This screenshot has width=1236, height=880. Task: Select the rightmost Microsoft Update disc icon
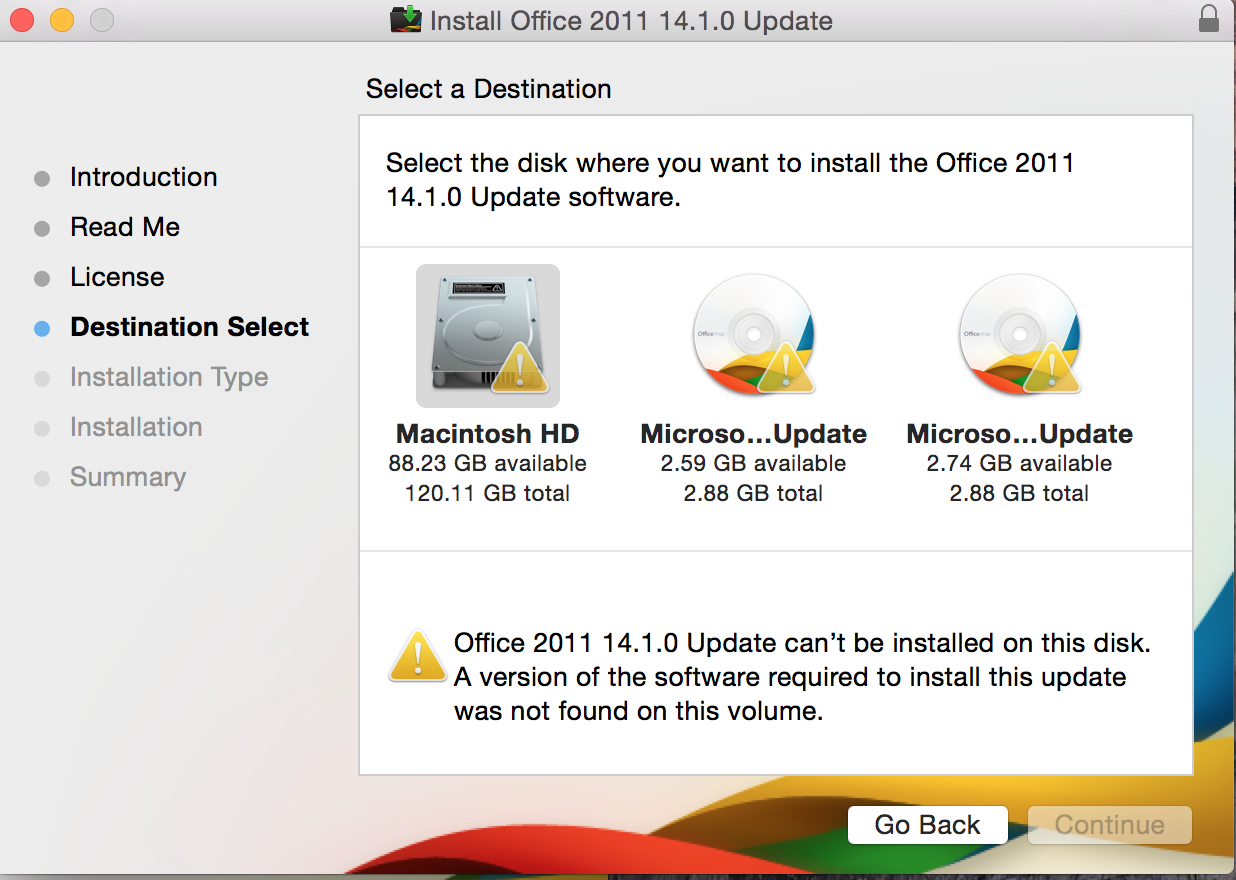pyautogui.click(x=1019, y=335)
